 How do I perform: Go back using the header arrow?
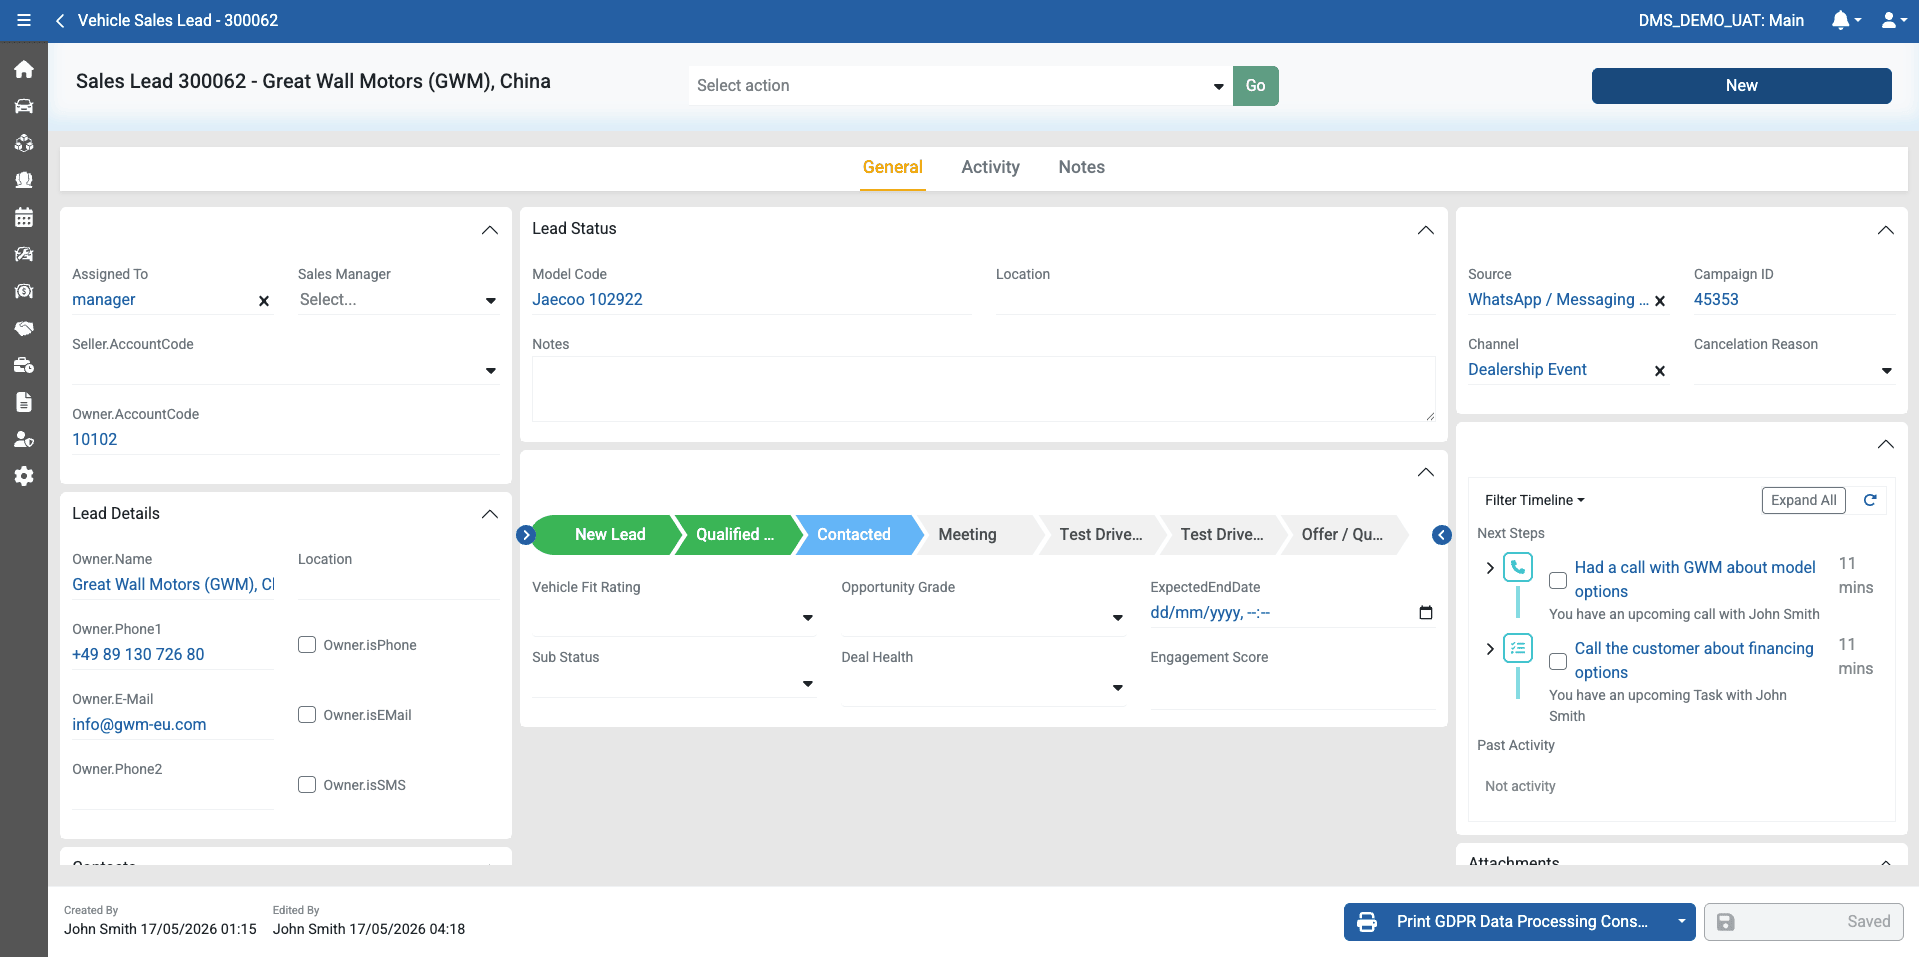click(x=60, y=20)
